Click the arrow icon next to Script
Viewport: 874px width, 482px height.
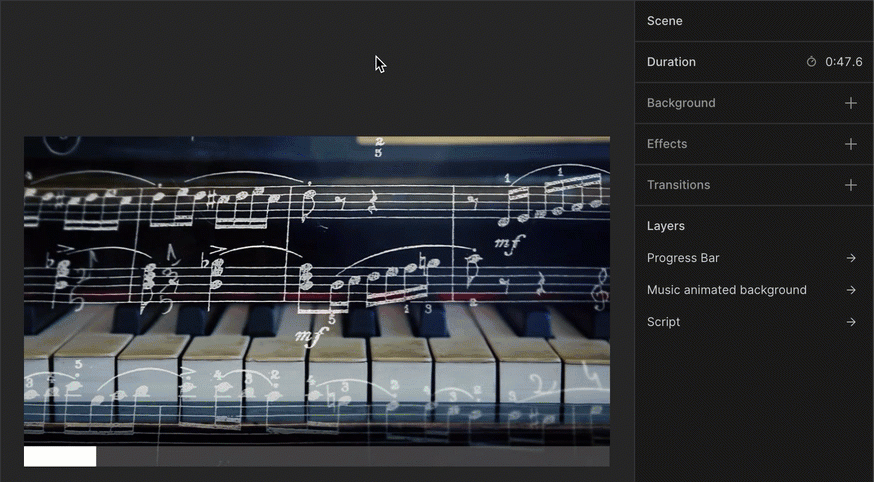(851, 322)
